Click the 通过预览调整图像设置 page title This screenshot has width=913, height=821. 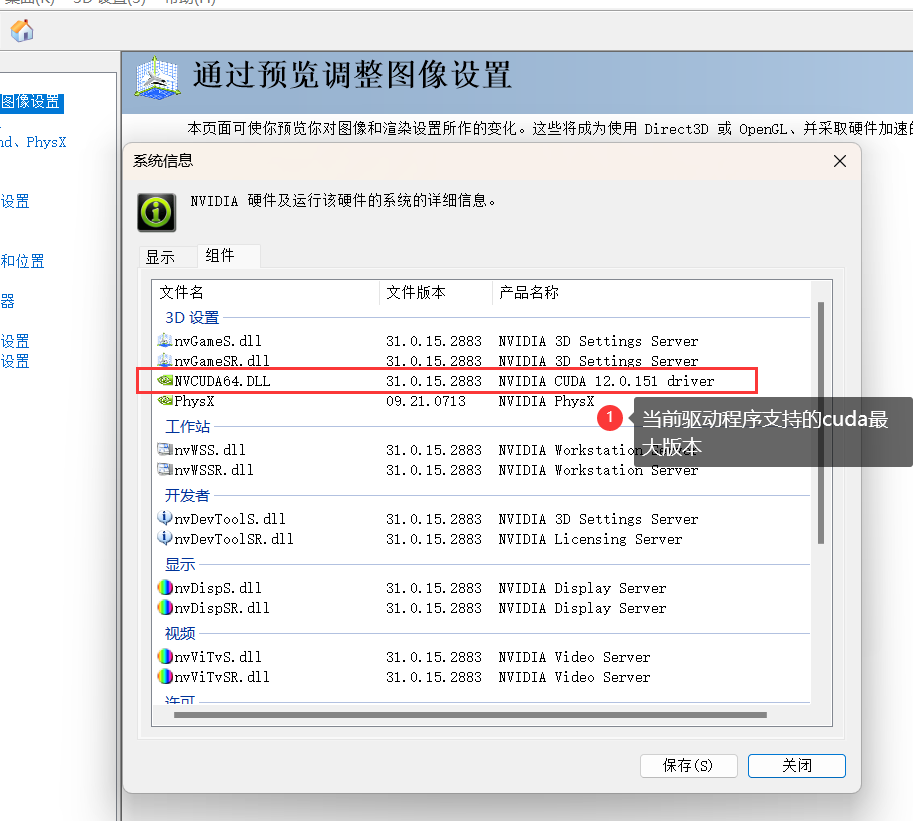352,75
